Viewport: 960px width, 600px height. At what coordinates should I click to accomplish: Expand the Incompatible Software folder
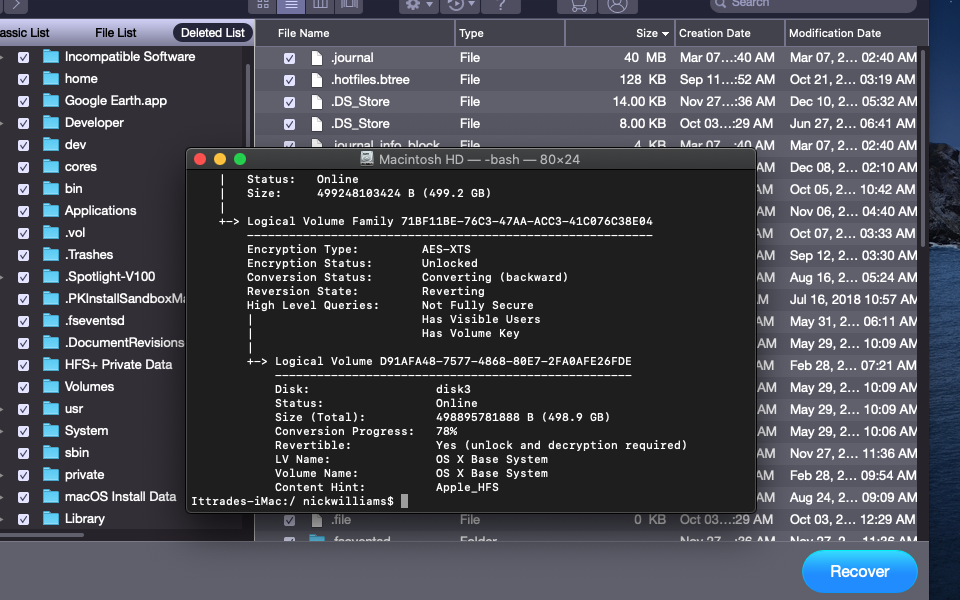click(3, 57)
